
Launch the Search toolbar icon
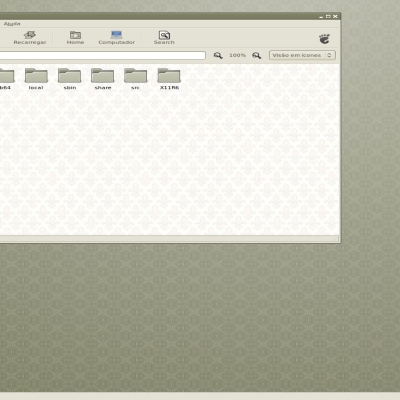pos(164,35)
